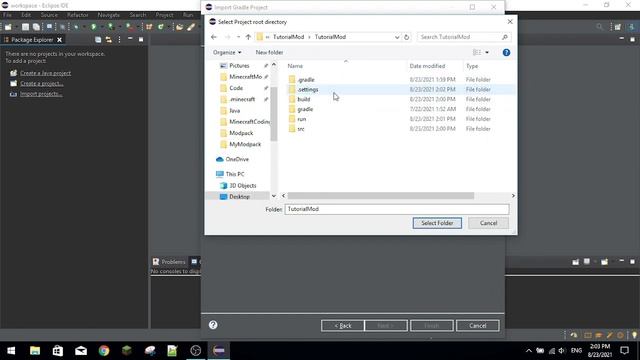Select the src folder in file list
Viewport: 640px width, 360px height.
click(x=301, y=129)
